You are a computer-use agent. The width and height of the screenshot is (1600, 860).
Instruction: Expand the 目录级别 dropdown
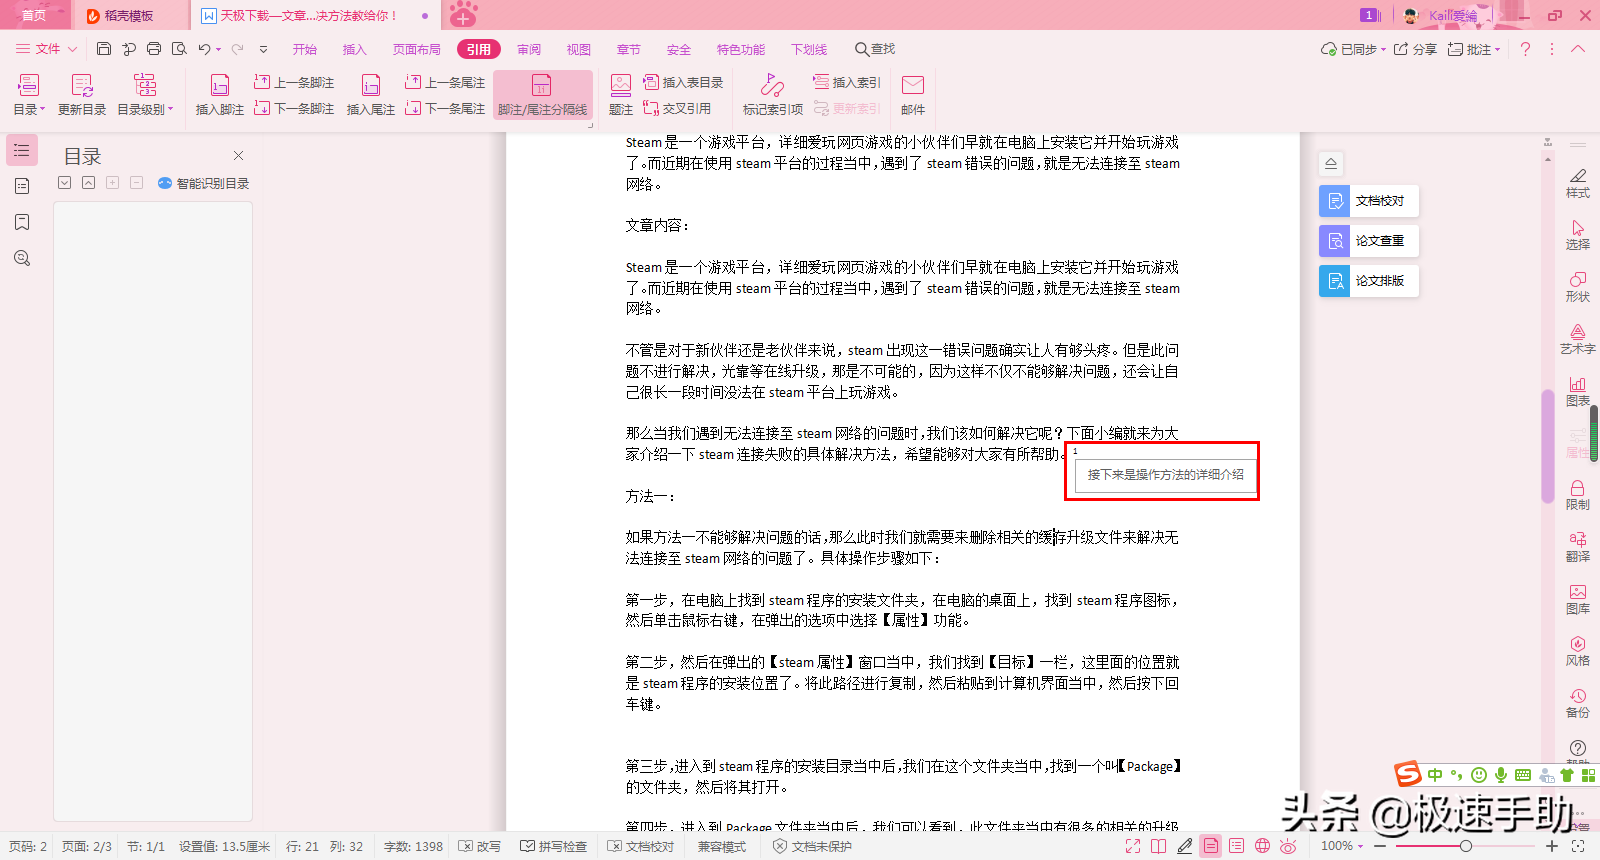(145, 109)
